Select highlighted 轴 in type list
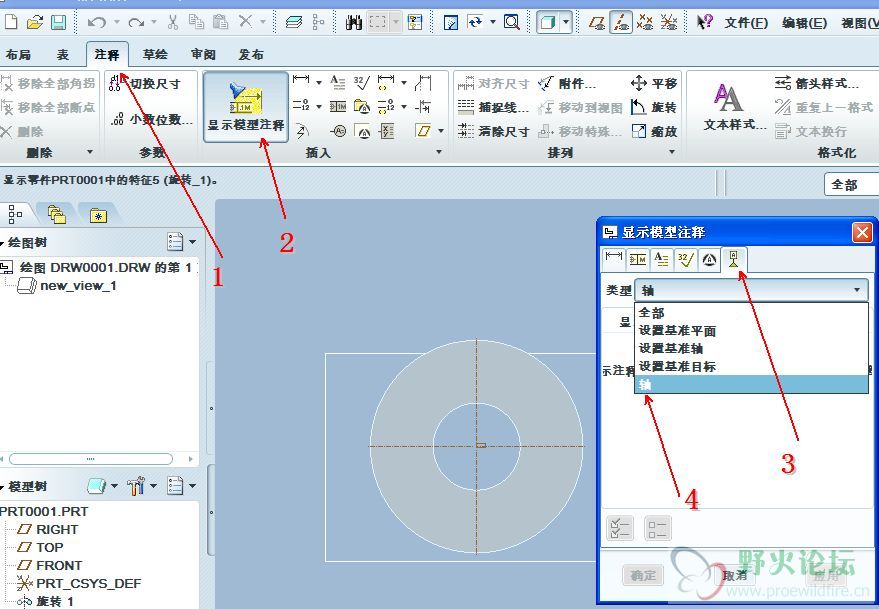 (x=751, y=384)
